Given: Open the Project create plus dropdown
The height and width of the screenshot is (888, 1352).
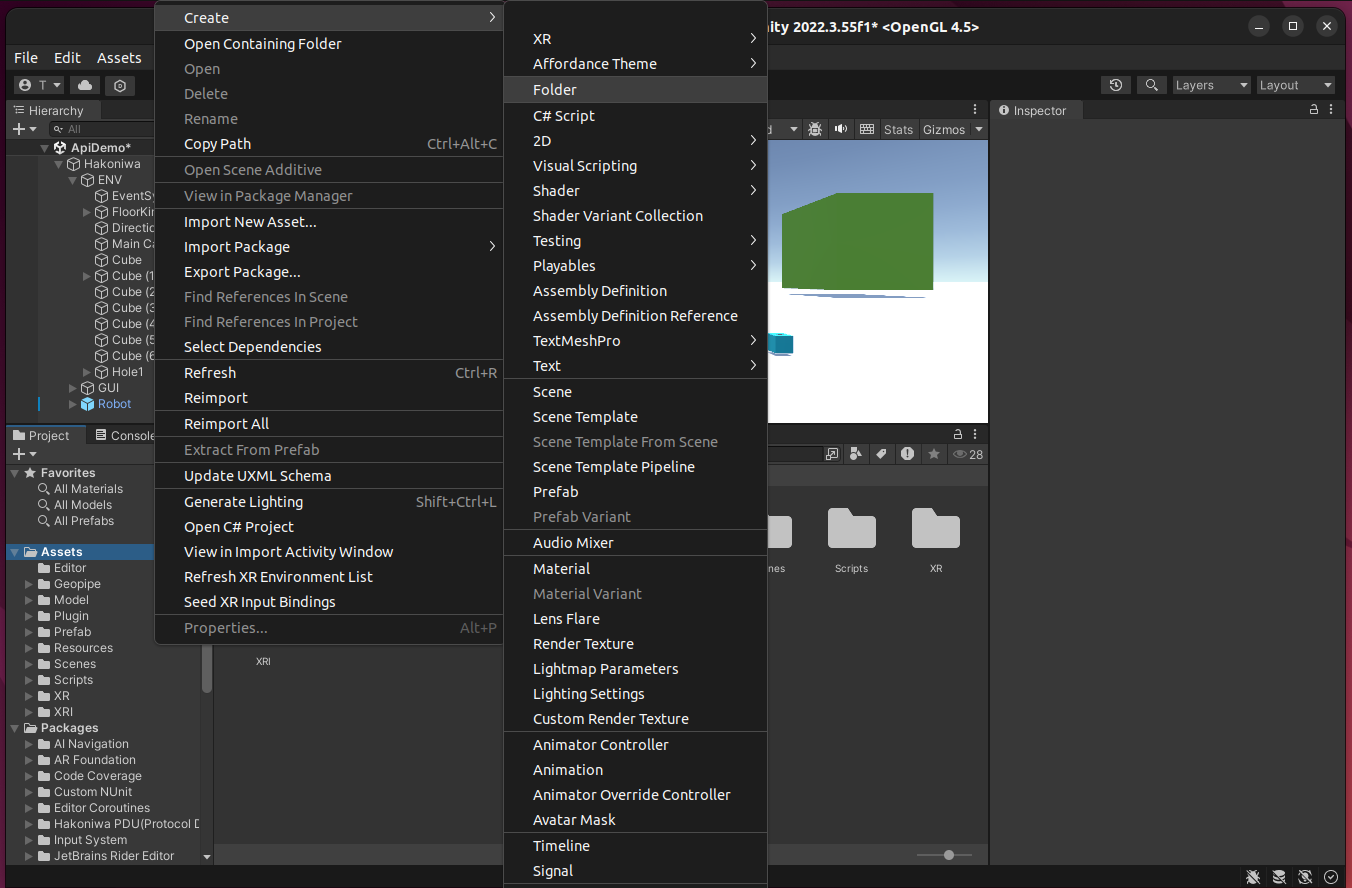Looking at the screenshot, I should point(24,454).
